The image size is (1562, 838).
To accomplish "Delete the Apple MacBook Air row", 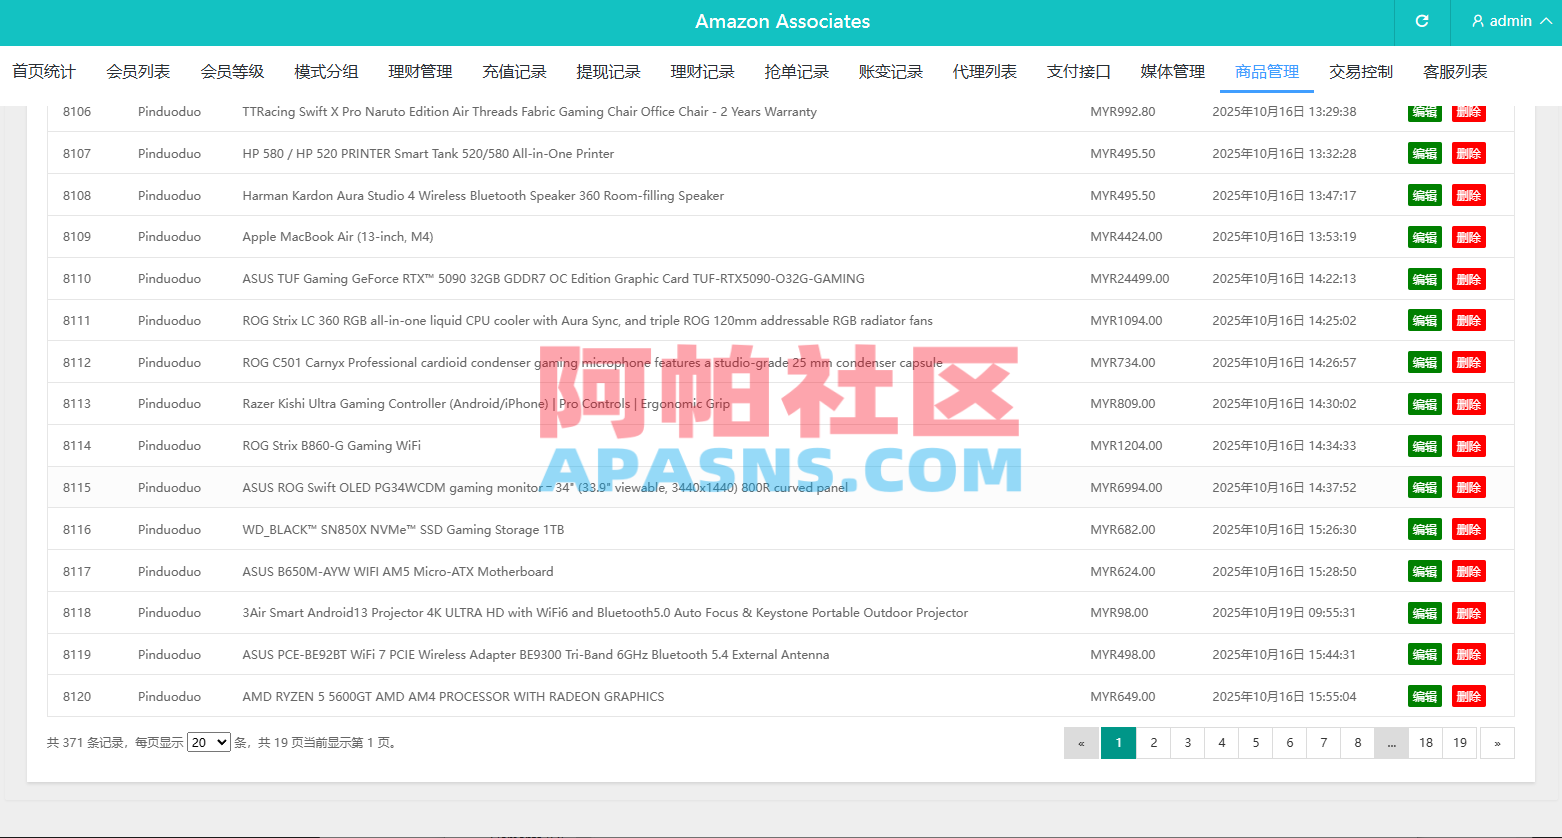I will (1469, 237).
